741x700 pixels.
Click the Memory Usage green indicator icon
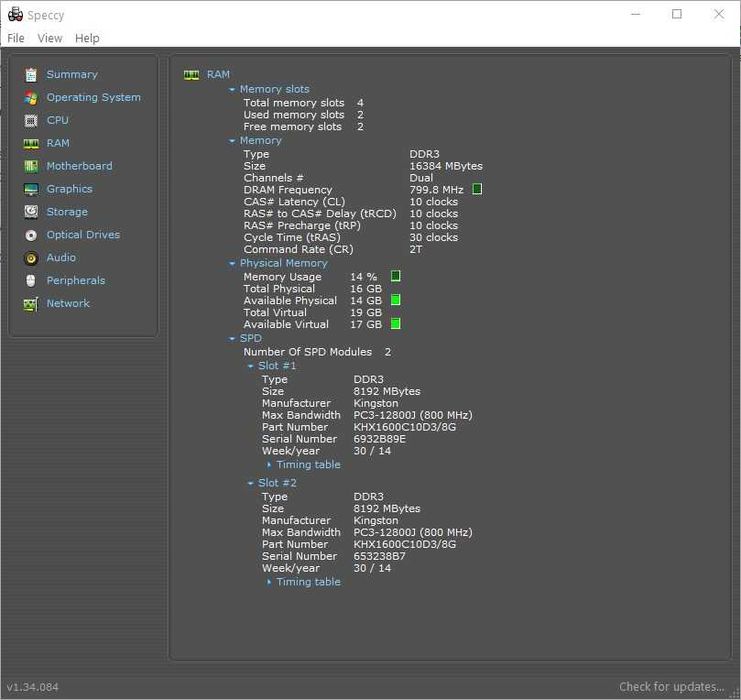[x=396, y=276]
